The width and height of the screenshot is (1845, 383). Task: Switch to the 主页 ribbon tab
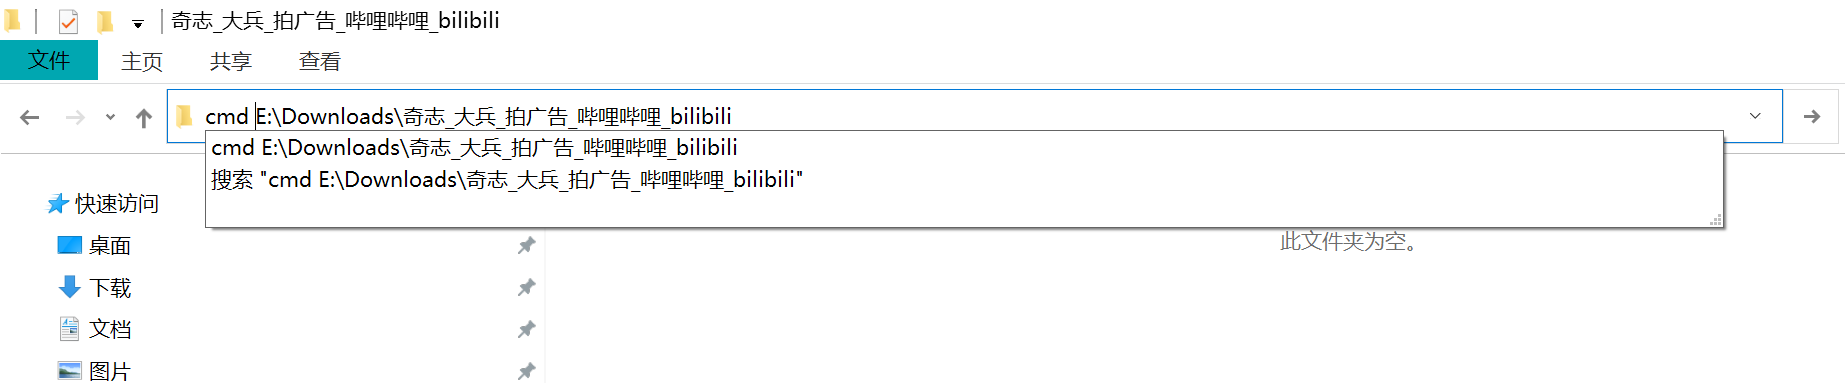142,61
